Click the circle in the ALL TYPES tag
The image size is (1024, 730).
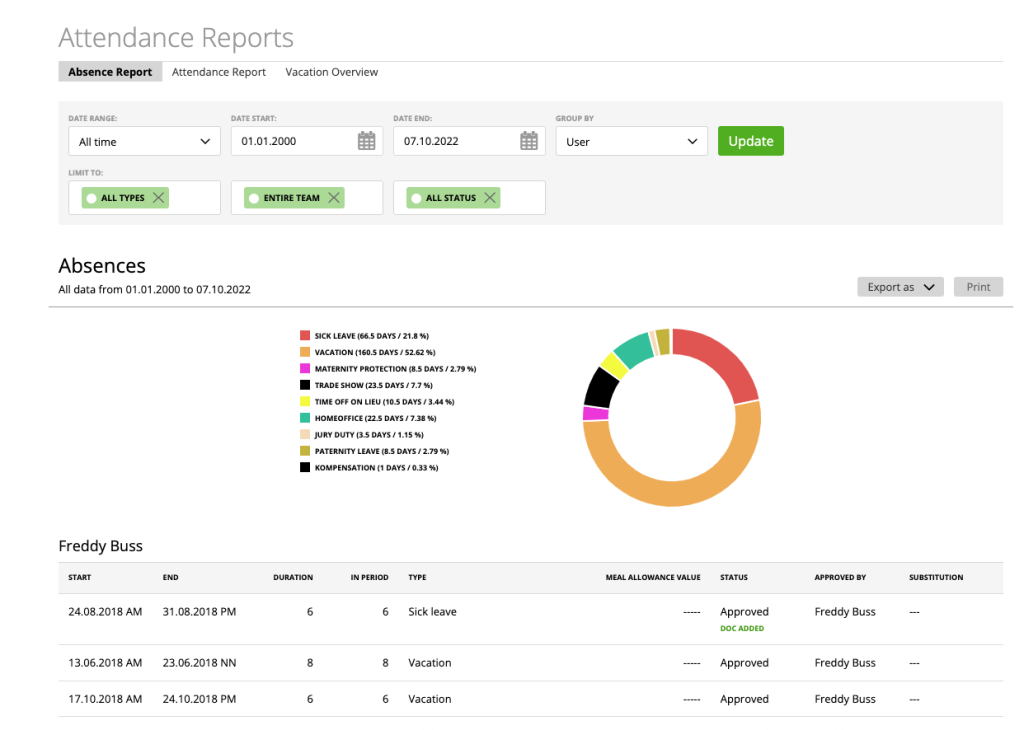click(91, 198)
